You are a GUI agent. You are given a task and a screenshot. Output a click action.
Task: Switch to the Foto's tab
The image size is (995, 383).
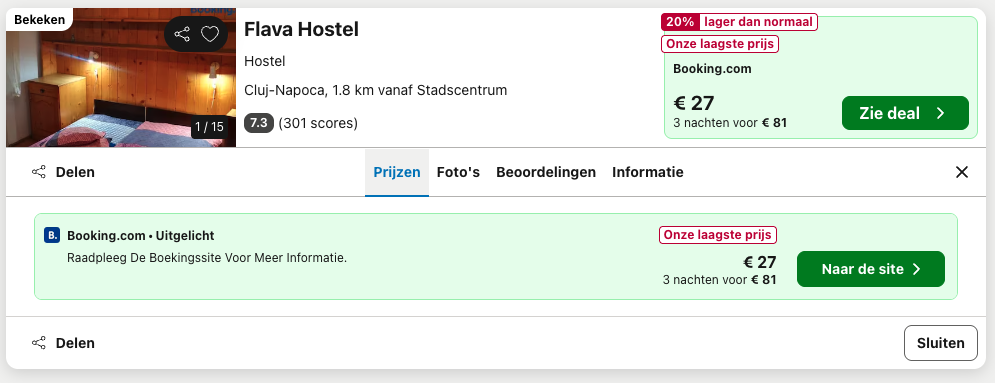(x=458, y=172)
